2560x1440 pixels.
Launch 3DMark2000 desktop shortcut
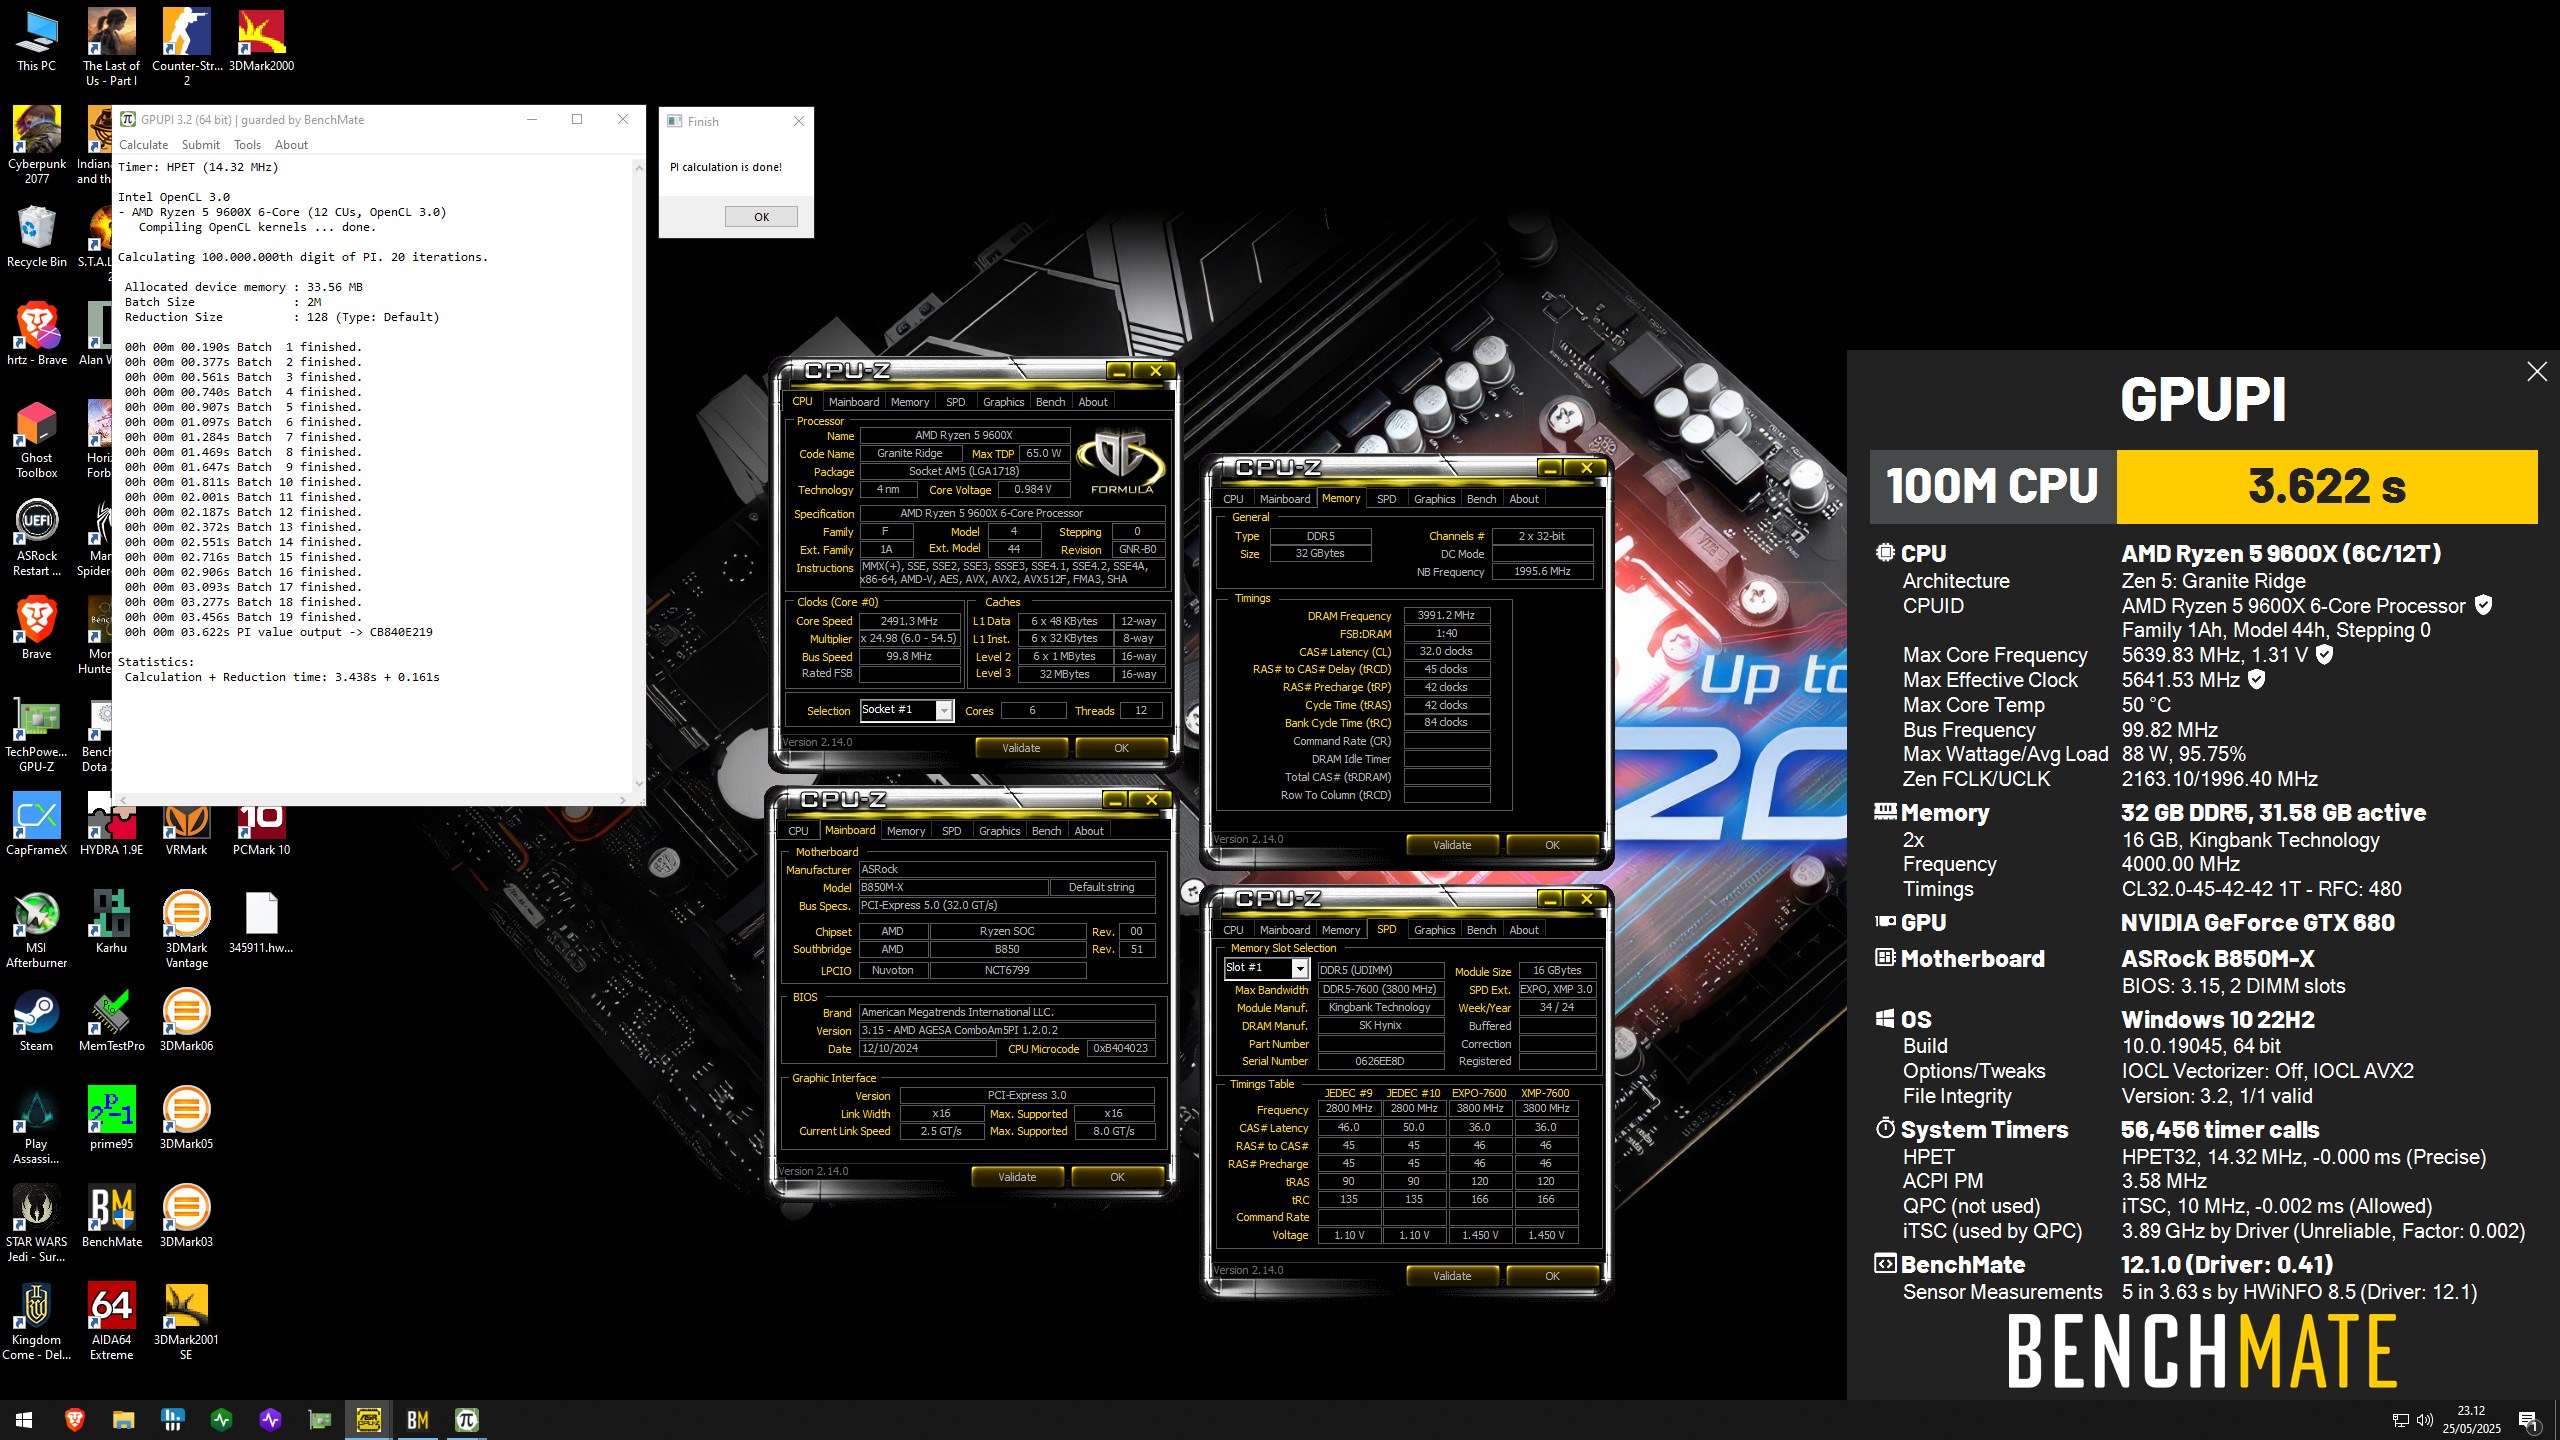click(261, 42)
